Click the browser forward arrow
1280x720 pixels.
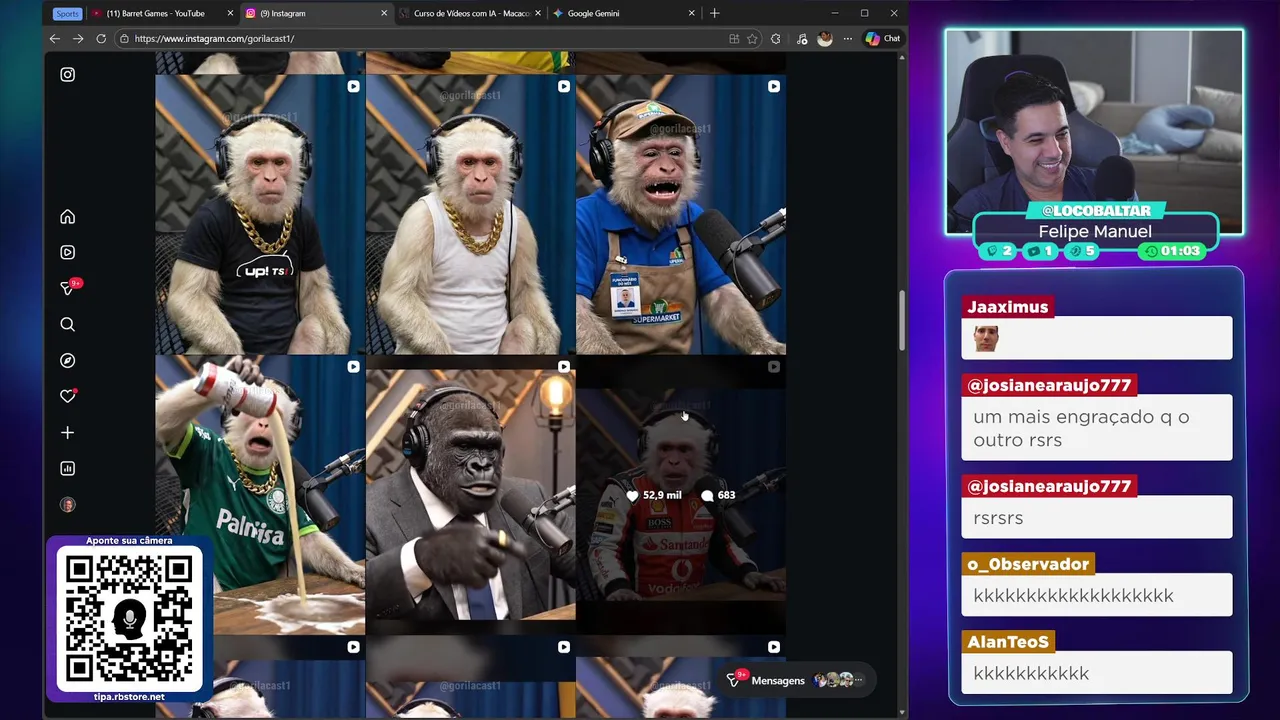(x=78, y=39)
